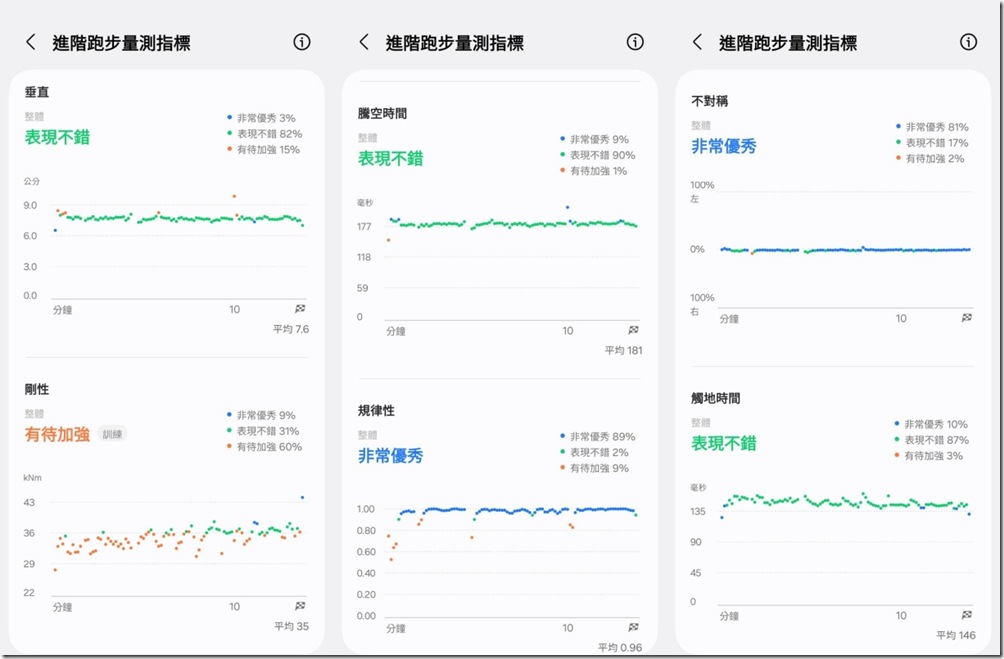The width and height of the screenshot is (1004, 659).
Task: Tap the 進階跑步量測指標 title above 垂直
Action: pos(122,43)
